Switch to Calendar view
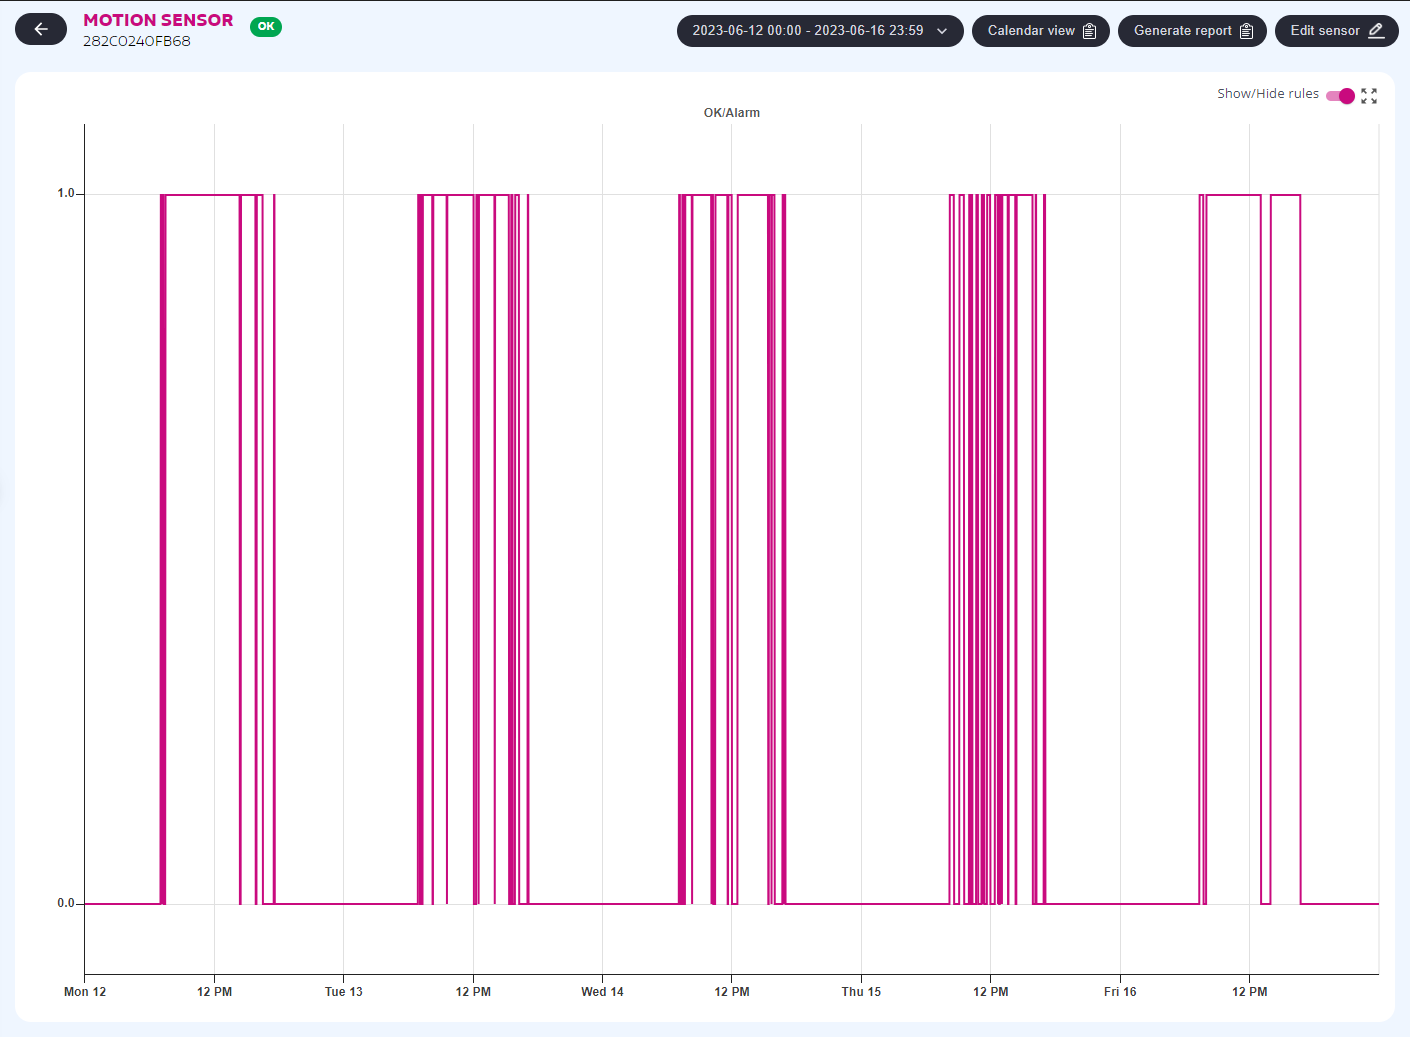The width and height of the screenshot is (1410, 1037). tap(1040, 31)
